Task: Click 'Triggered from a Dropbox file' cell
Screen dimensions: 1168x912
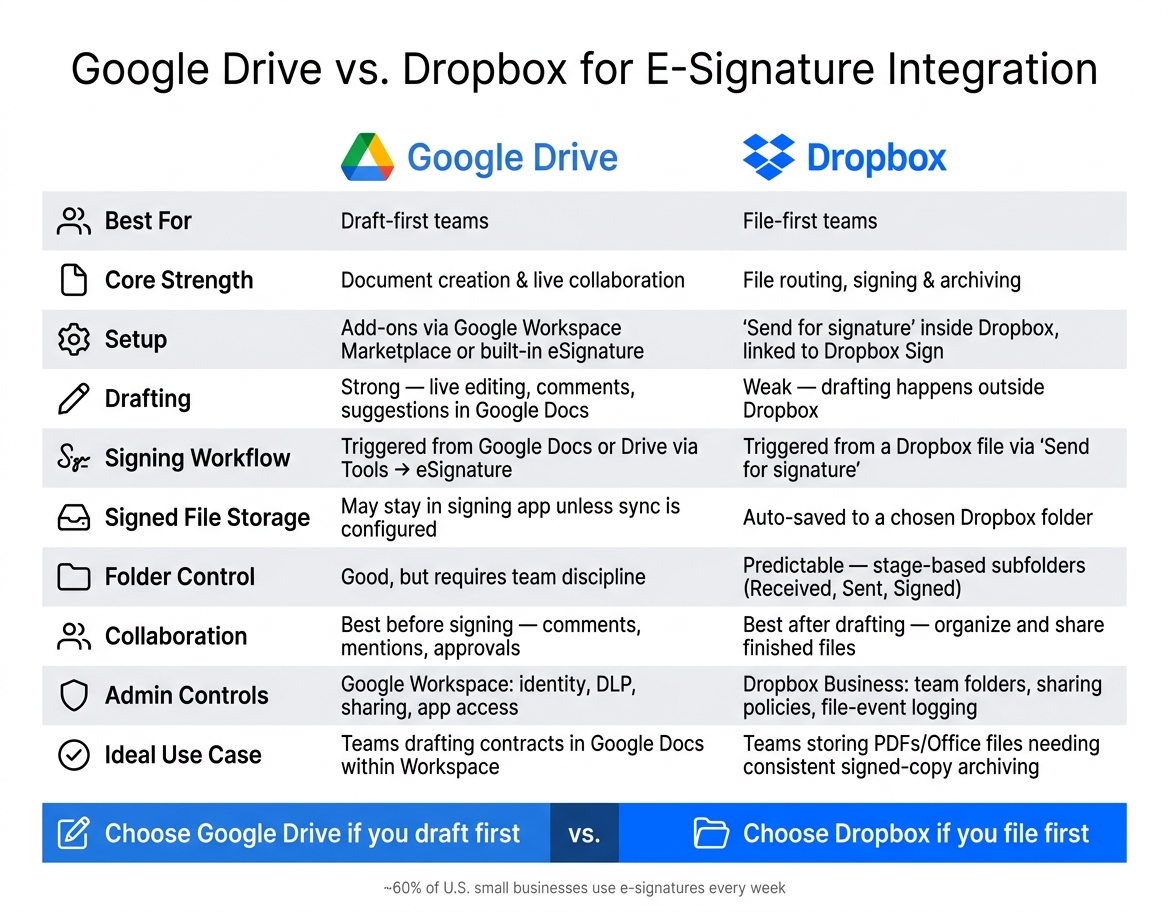Action: click(x=915, y=458)
